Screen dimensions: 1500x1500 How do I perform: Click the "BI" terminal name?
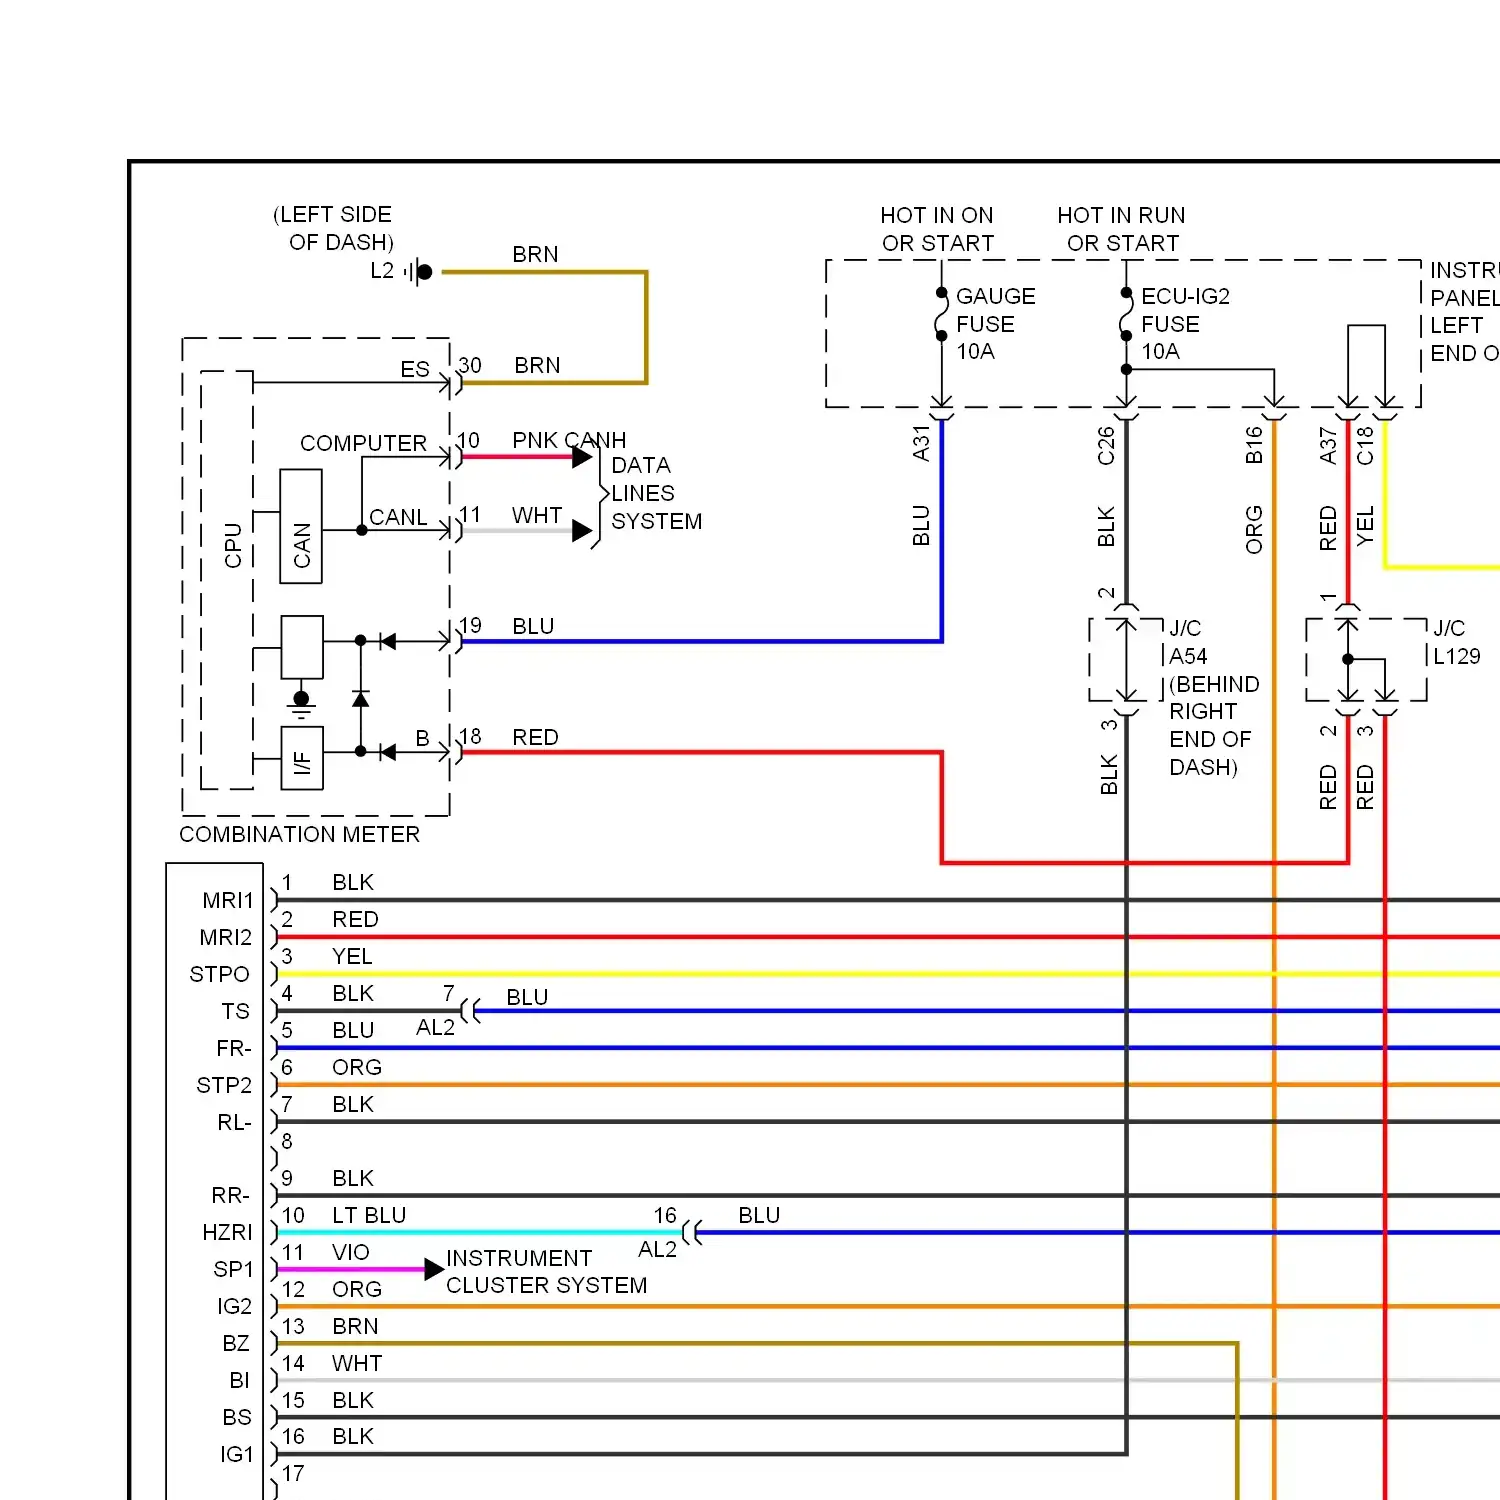[239, 1381]
